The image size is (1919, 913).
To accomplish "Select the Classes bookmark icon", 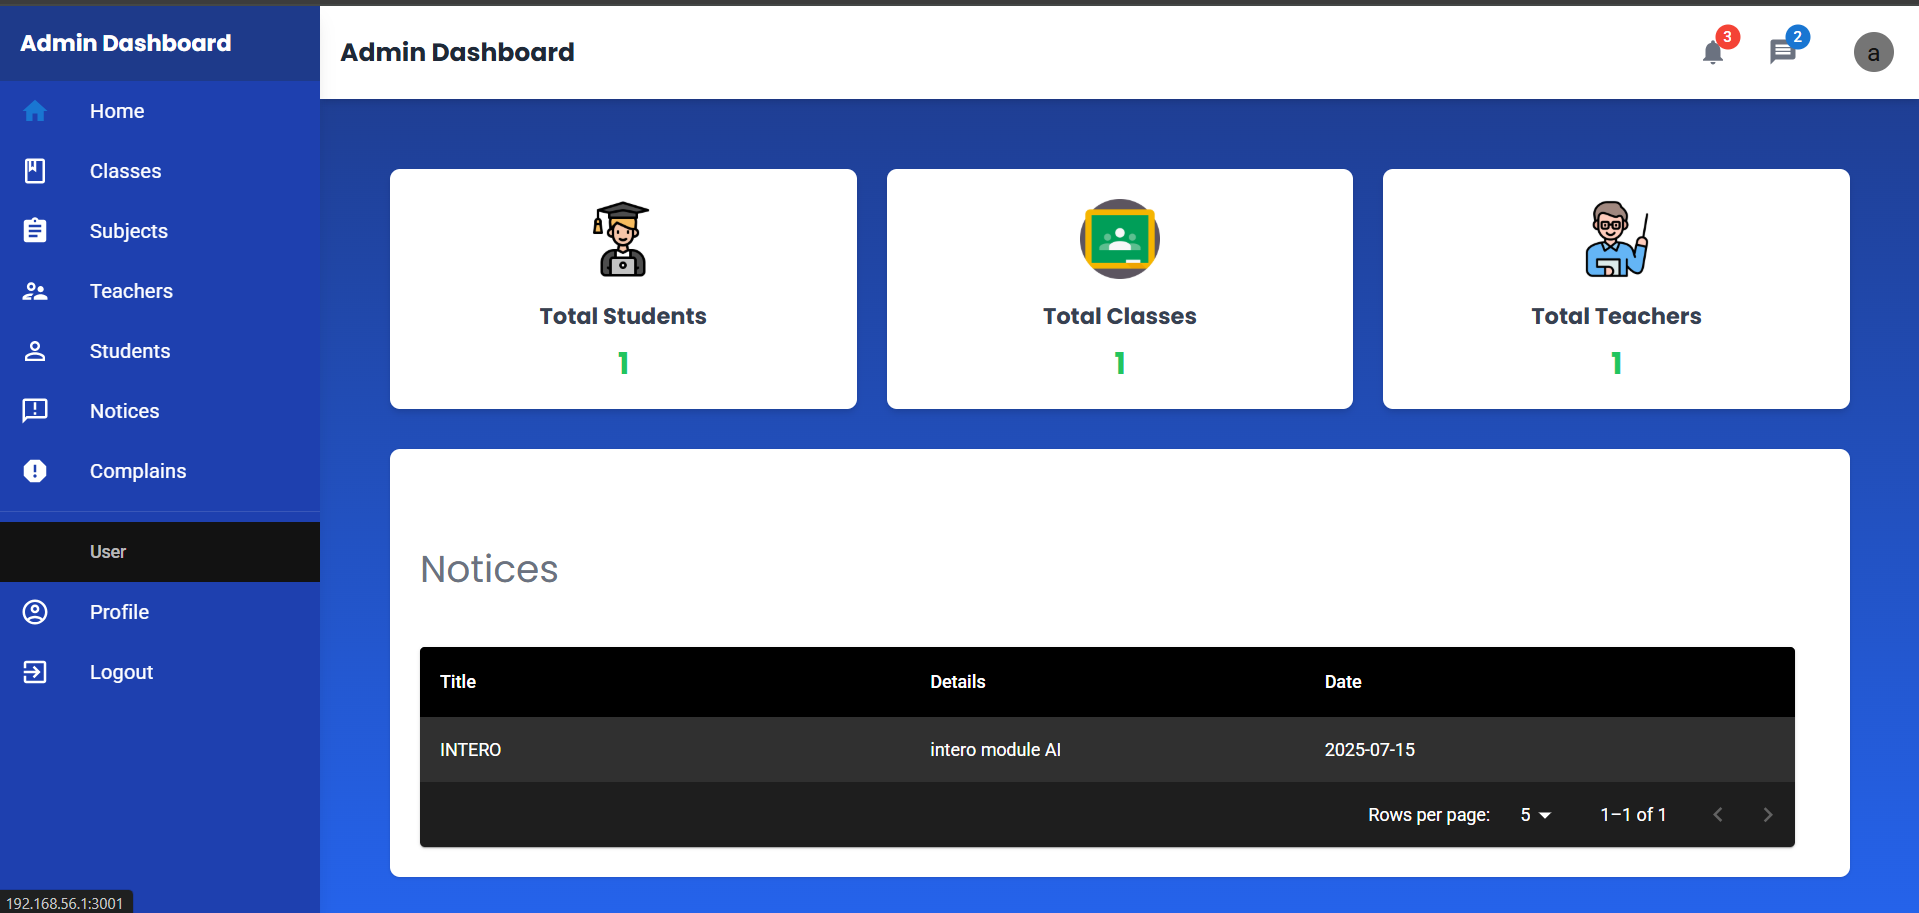I will pos(35,171).
